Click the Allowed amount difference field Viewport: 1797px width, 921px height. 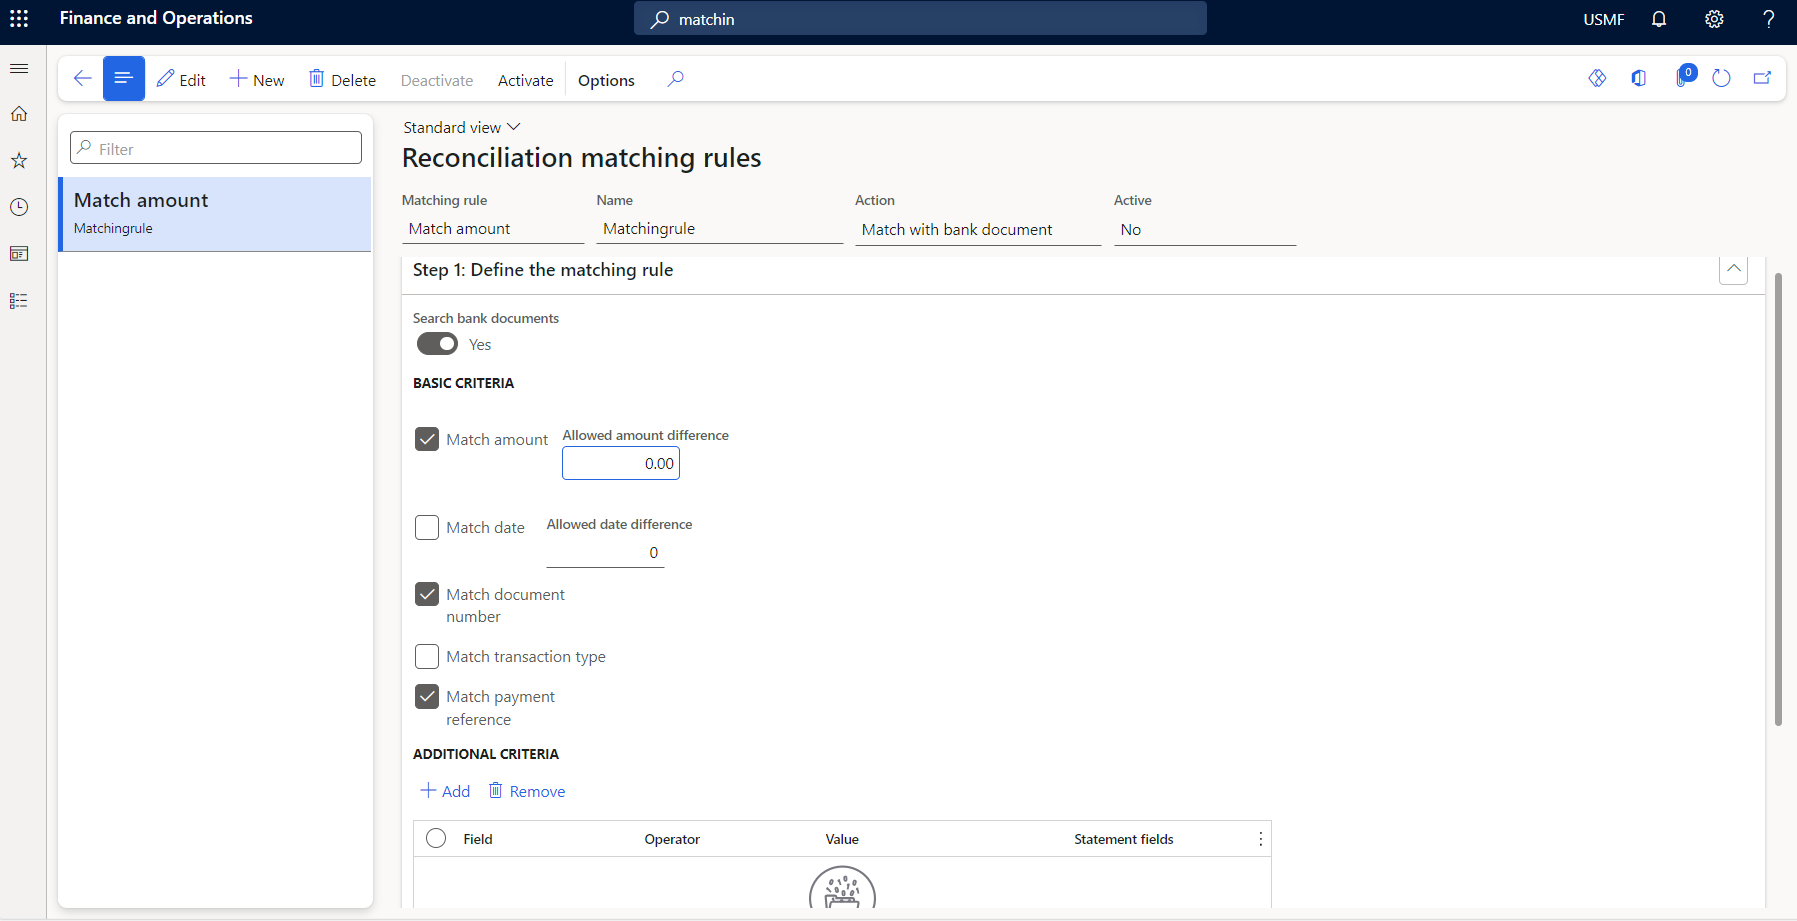[x=620, y=463]
